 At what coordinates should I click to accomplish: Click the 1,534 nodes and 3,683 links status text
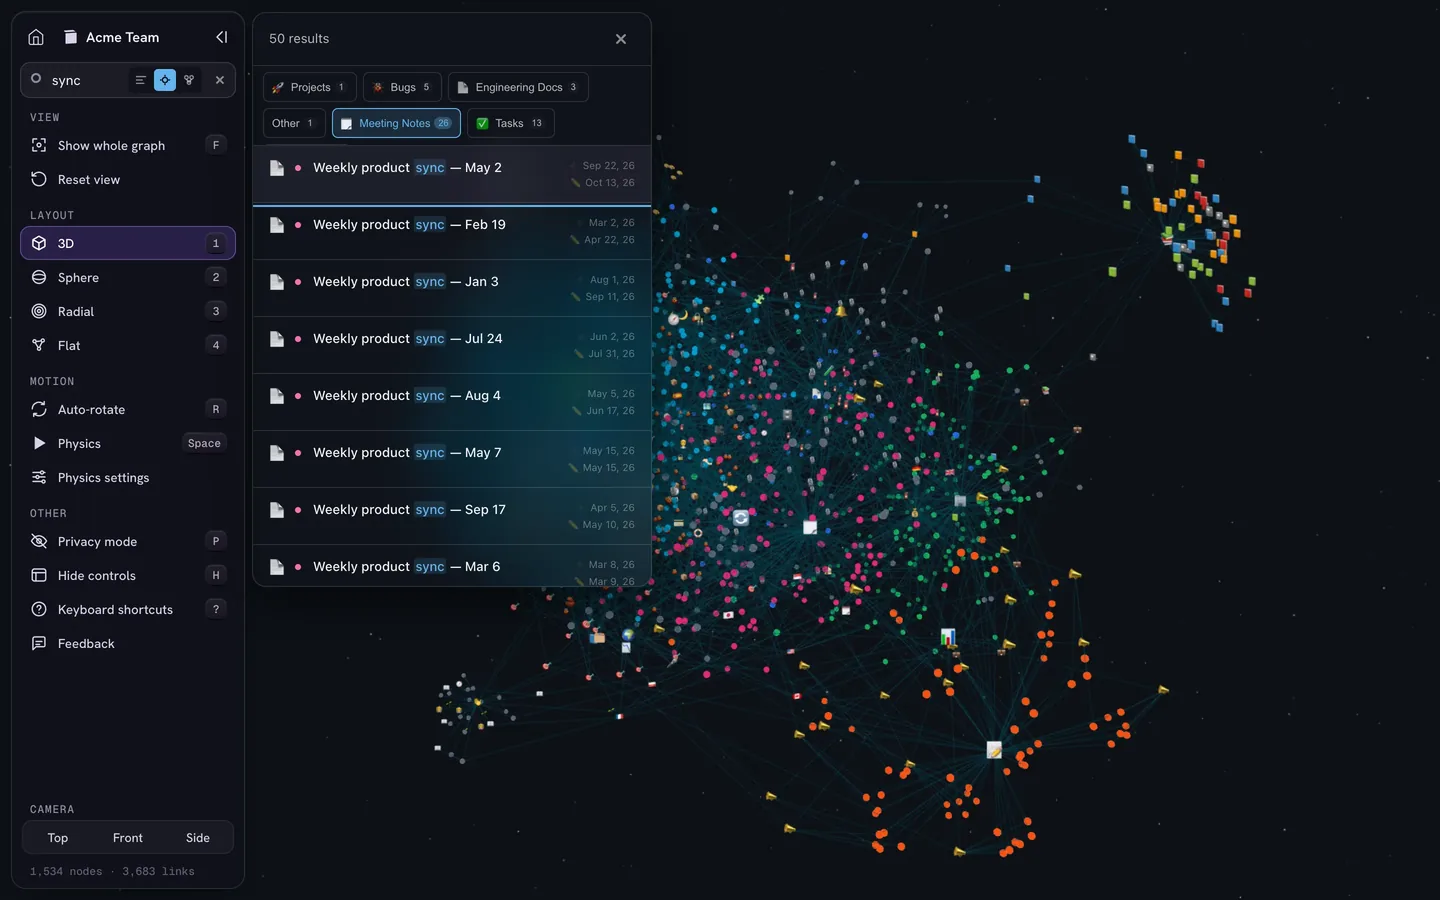(112, 872)
